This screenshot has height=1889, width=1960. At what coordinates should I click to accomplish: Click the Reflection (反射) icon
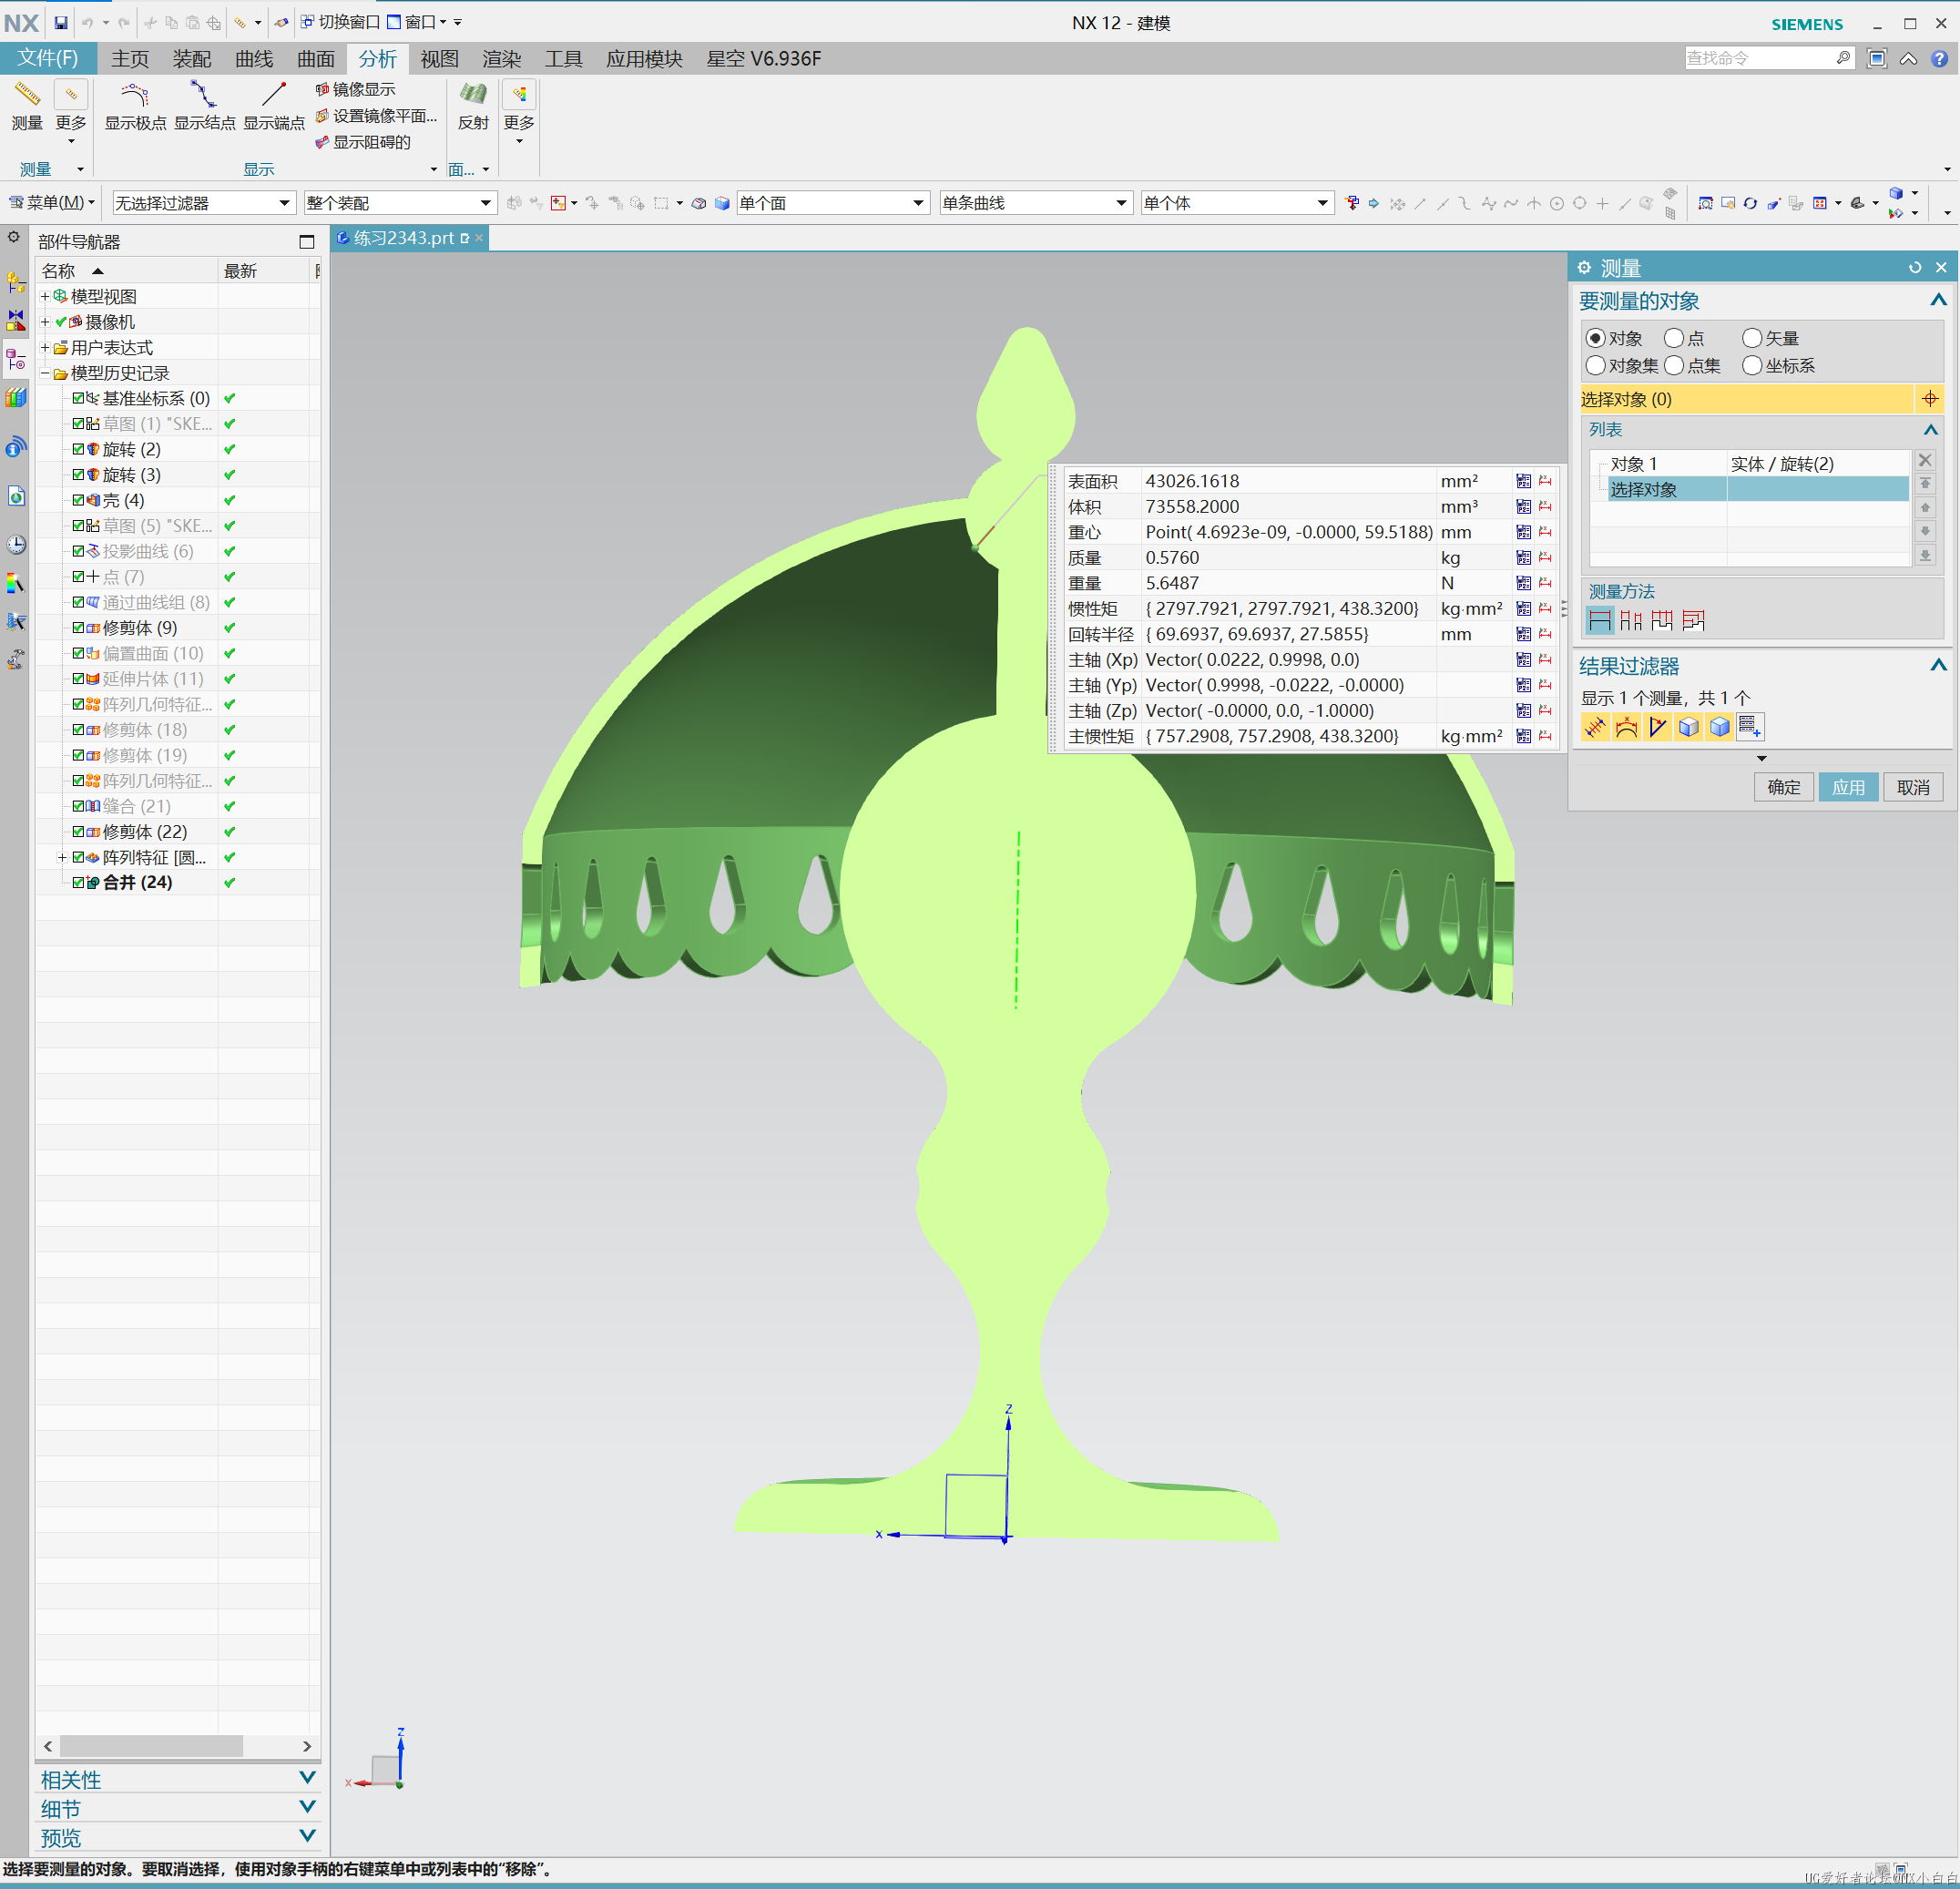[473, 96]
